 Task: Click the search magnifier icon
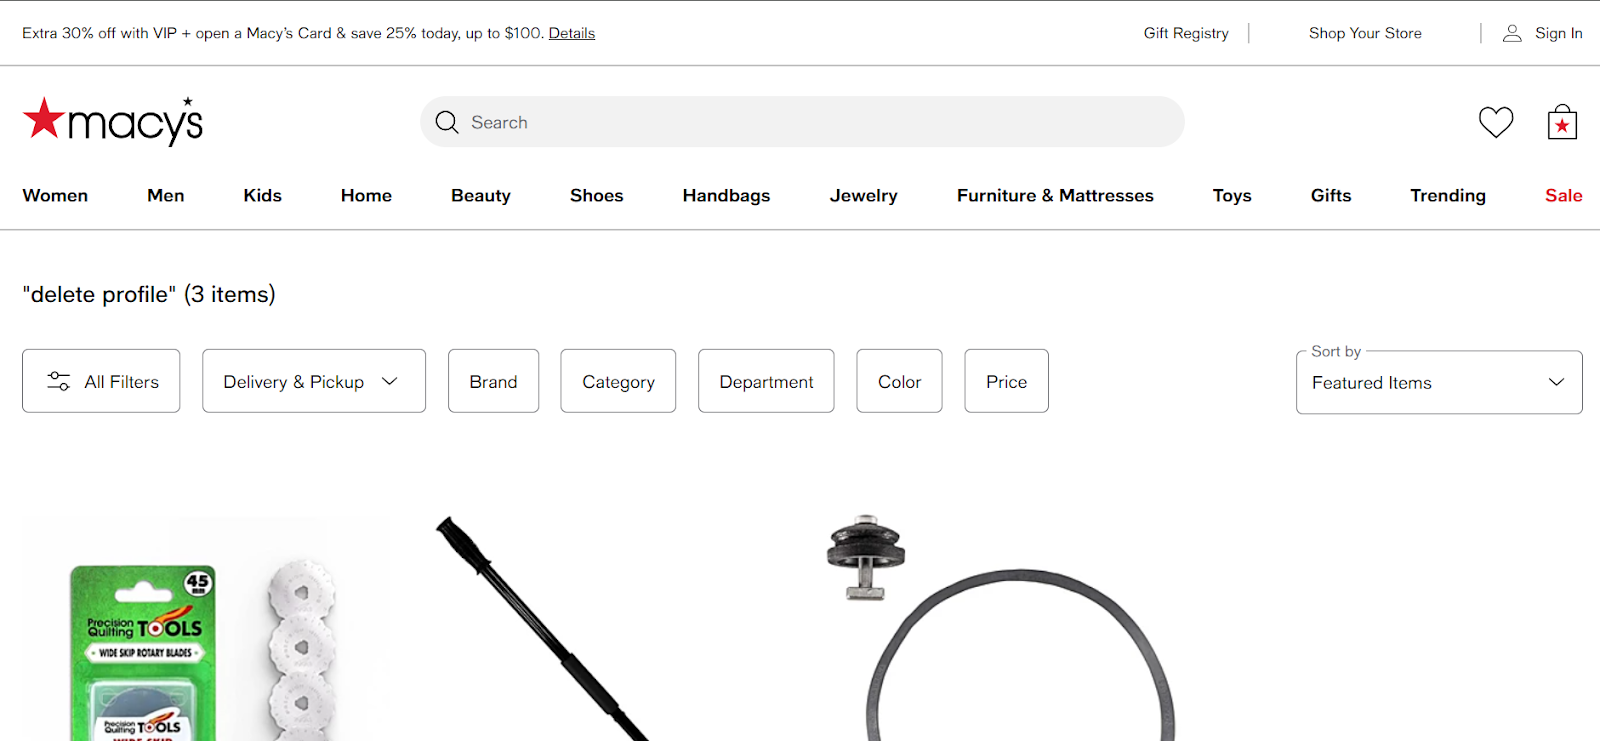[x=447, y=122]
